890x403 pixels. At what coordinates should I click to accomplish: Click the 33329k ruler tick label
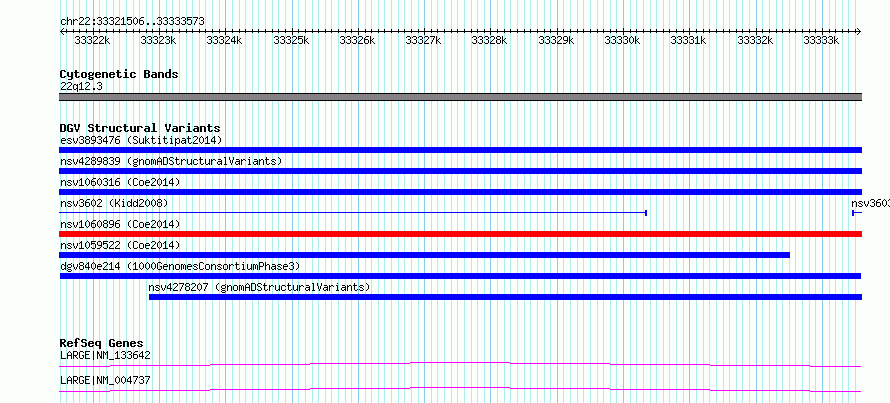[x=556, y=40]
